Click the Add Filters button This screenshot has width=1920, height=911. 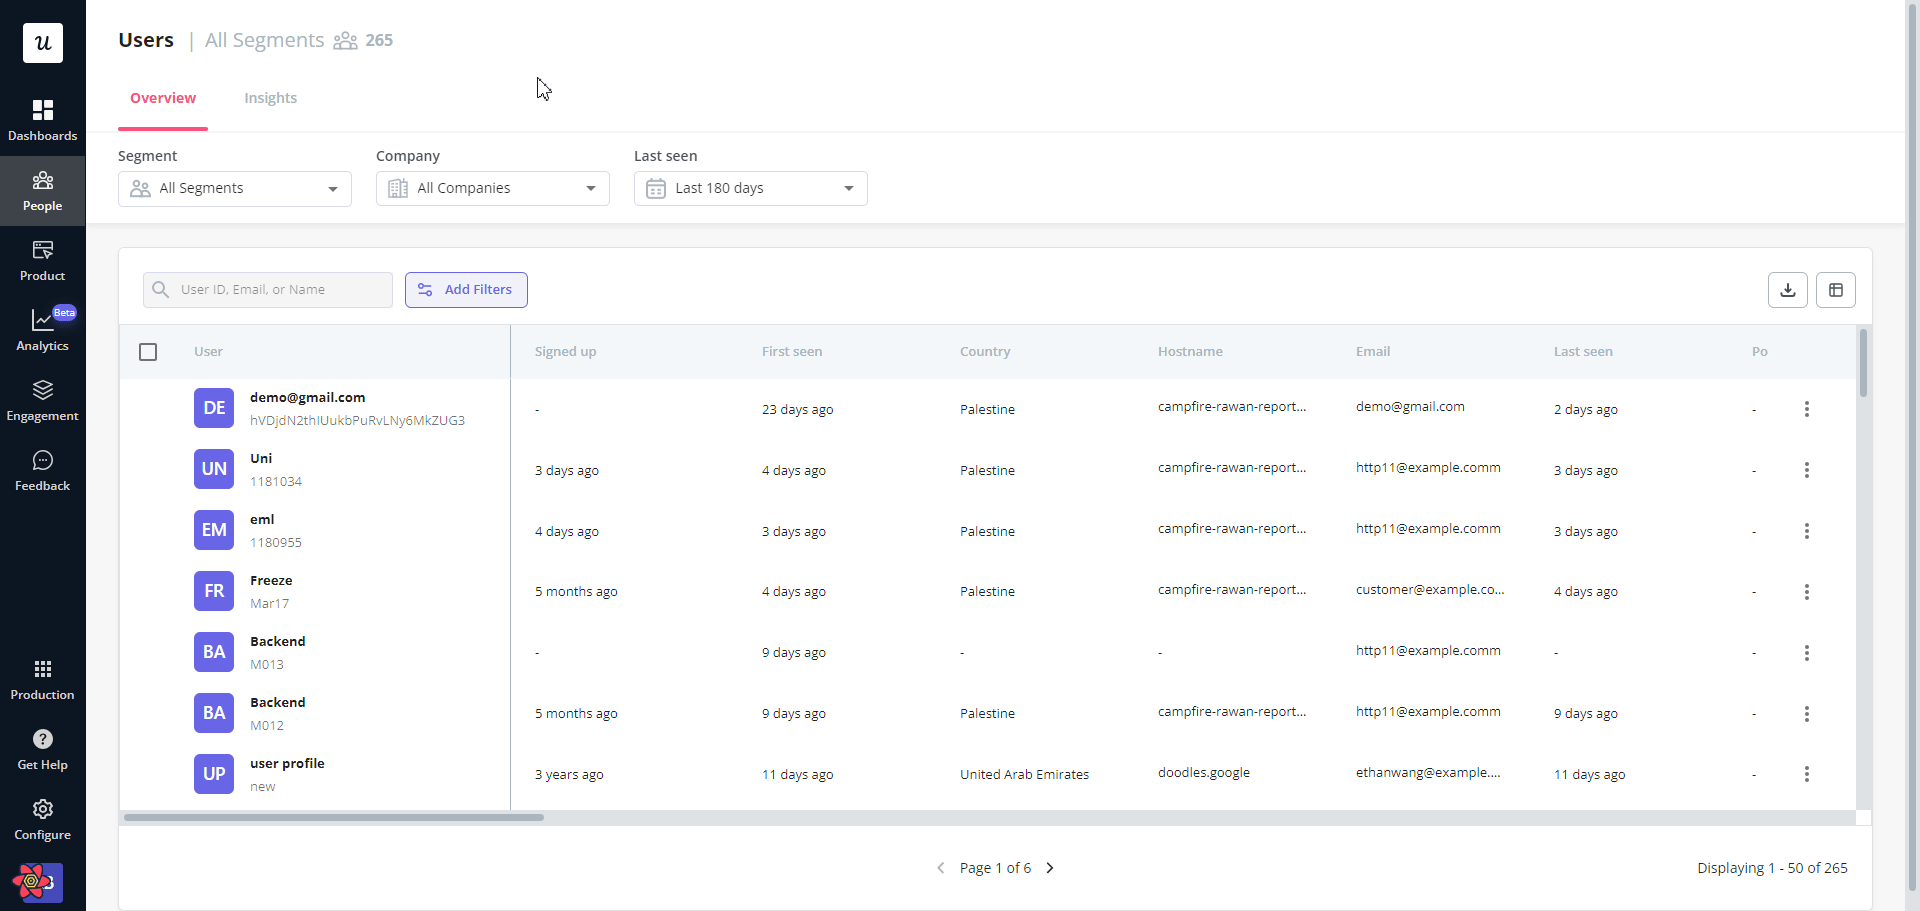coord(466,289)
